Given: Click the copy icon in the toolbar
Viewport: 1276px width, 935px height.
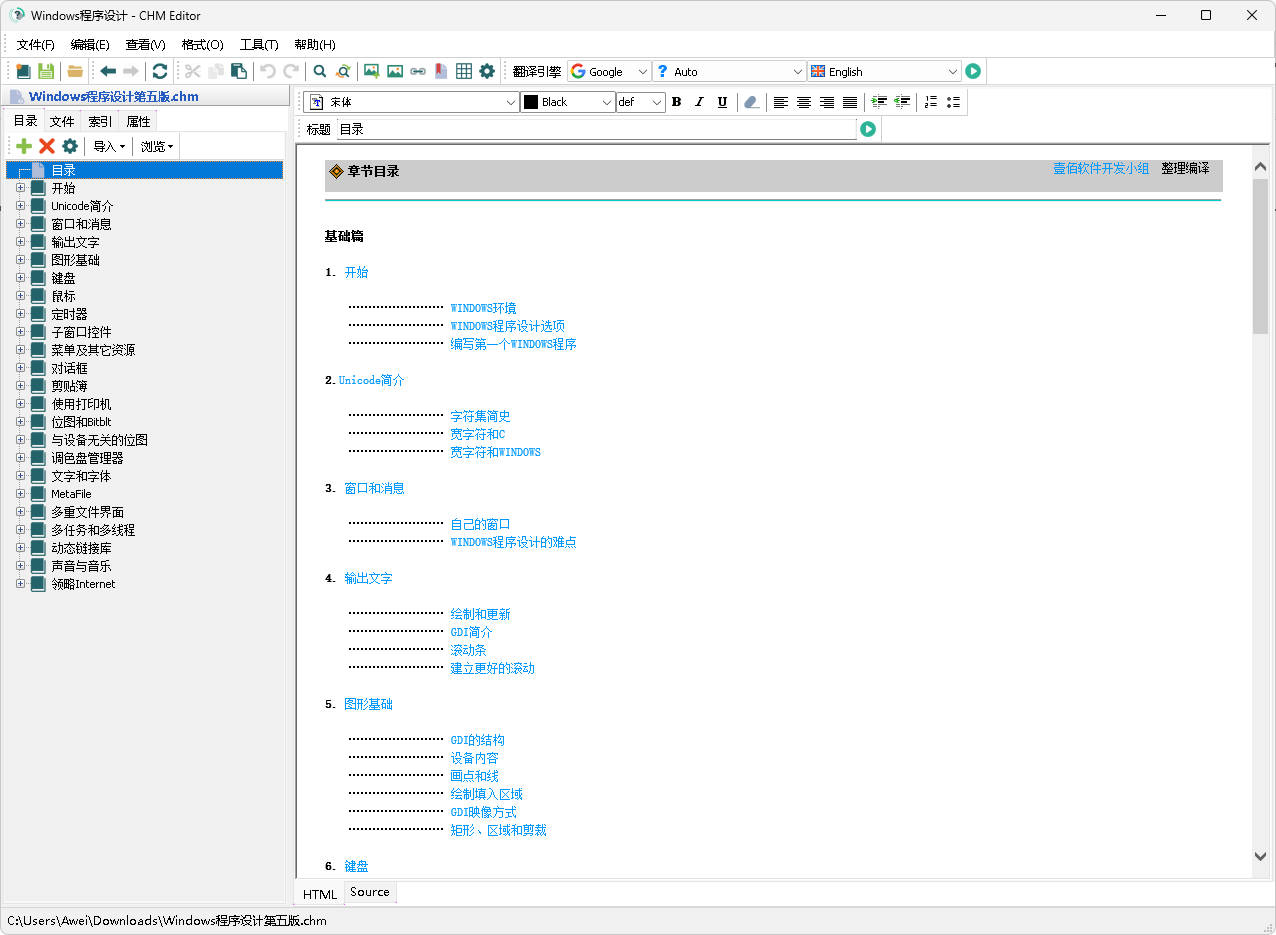Looking at the screenshot, I should click(216, 71).
